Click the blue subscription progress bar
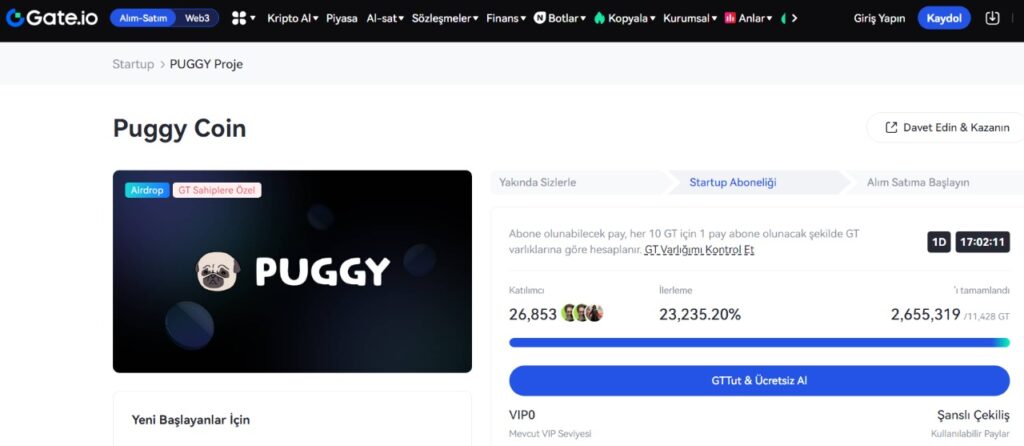Screen dimensions: 1024x446 coord(759,342)
